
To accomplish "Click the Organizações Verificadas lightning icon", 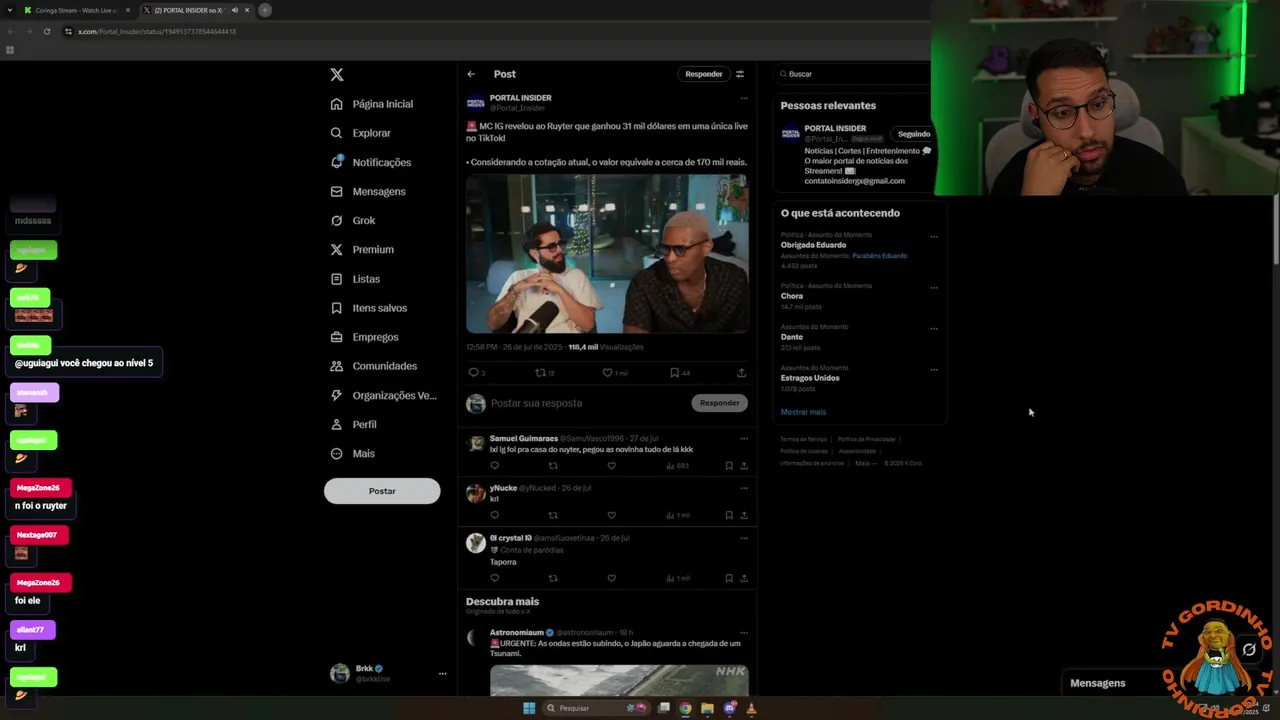I will click(337, 395).
